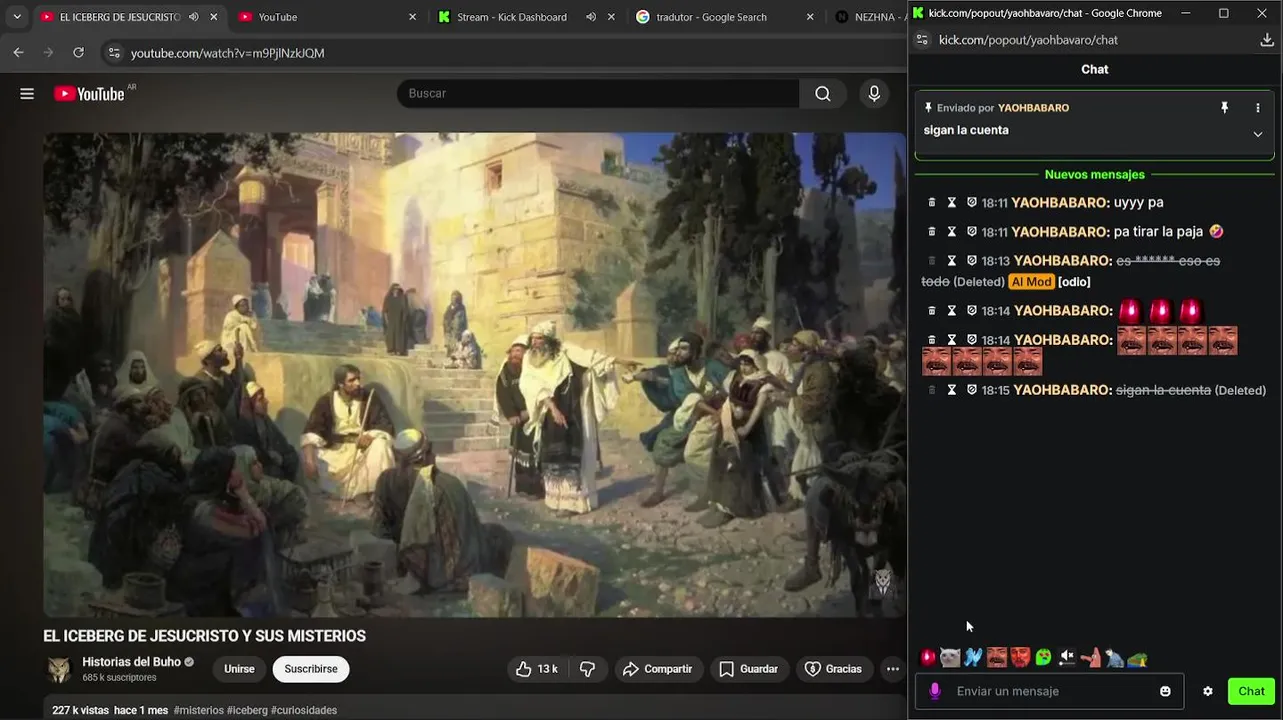This screenshot has width=1283, height=720.
Task: Share the video via Compartir
Action: click(657, 669)
